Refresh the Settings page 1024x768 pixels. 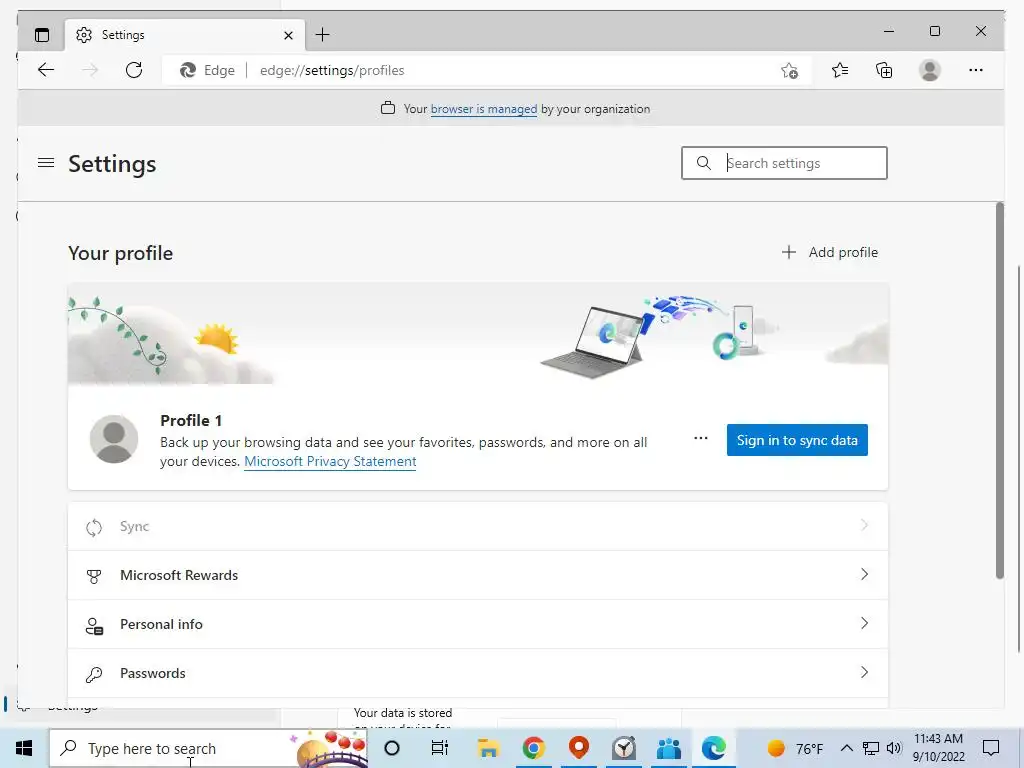click(x=134, y=70)
